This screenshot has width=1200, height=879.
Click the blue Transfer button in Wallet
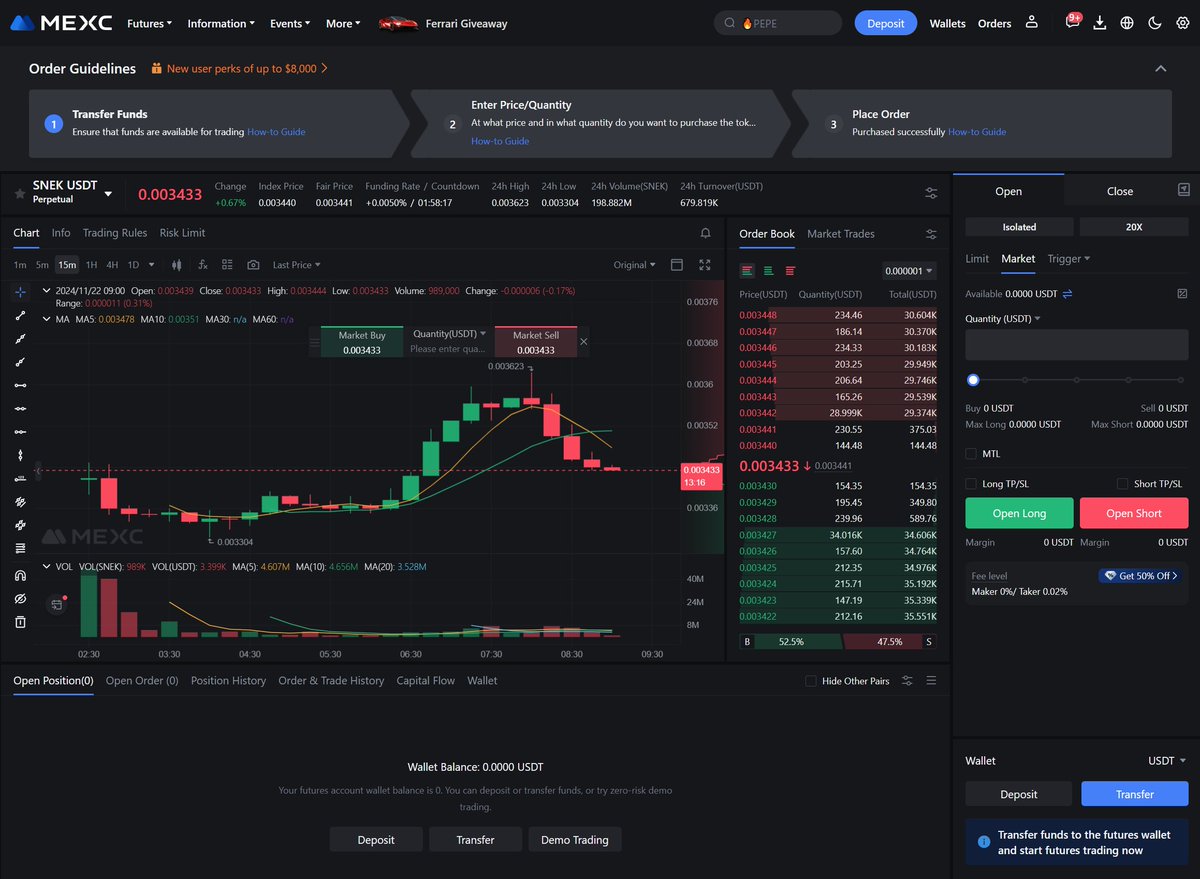1135,794
